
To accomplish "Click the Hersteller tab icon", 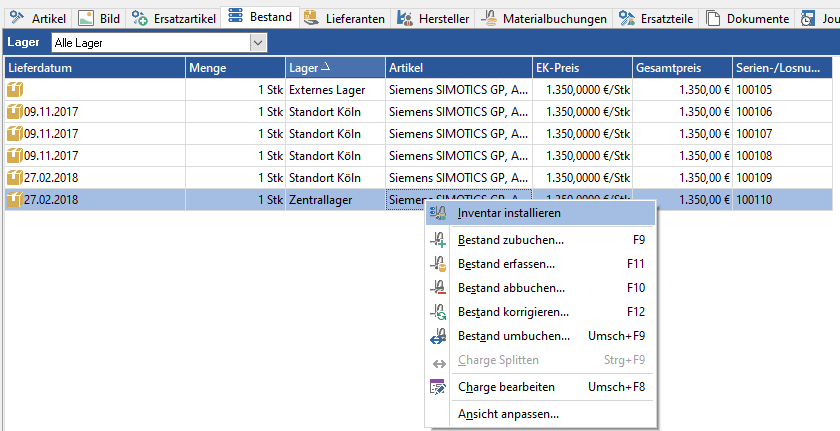I will tap(404, 18).
